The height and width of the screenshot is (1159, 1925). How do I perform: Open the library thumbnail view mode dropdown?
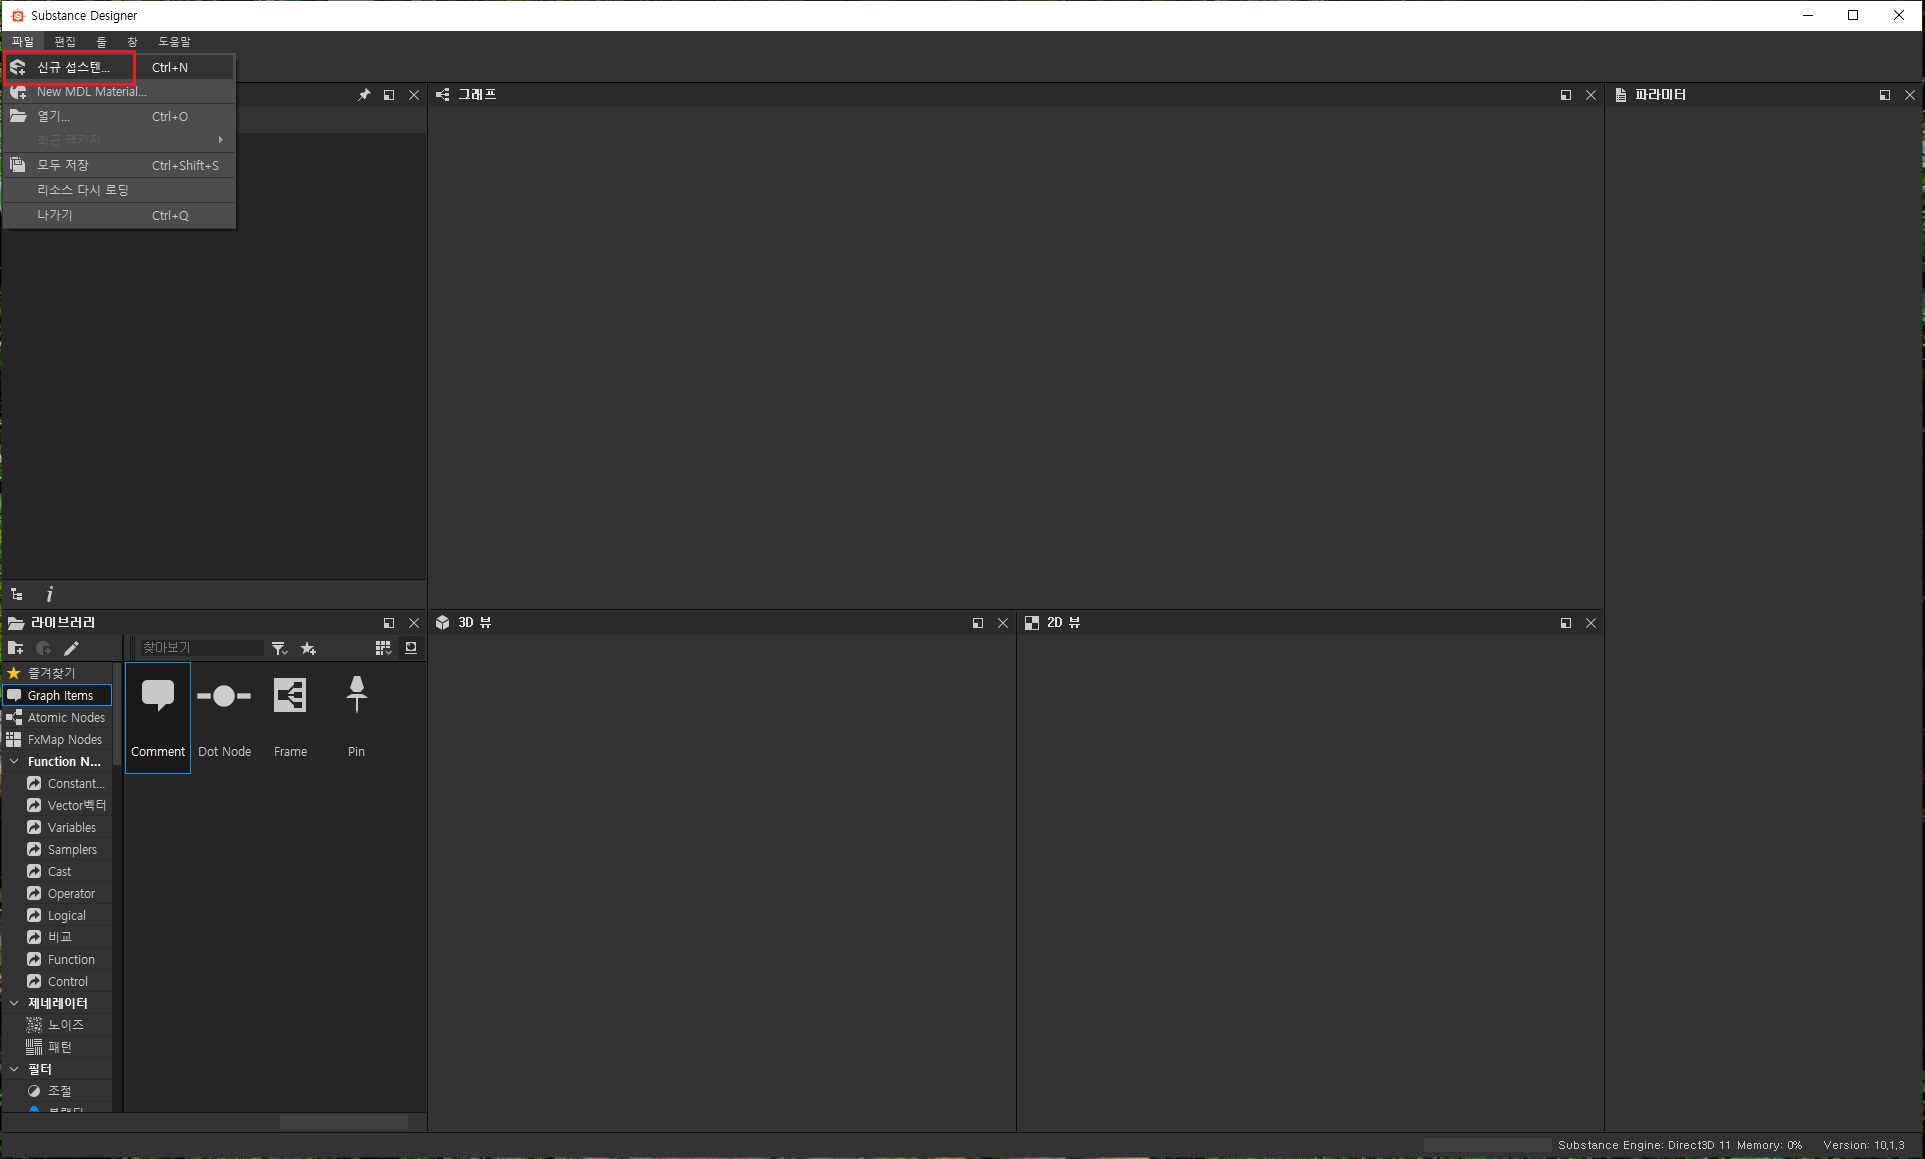pyautogui.click(x=382, y=648)
